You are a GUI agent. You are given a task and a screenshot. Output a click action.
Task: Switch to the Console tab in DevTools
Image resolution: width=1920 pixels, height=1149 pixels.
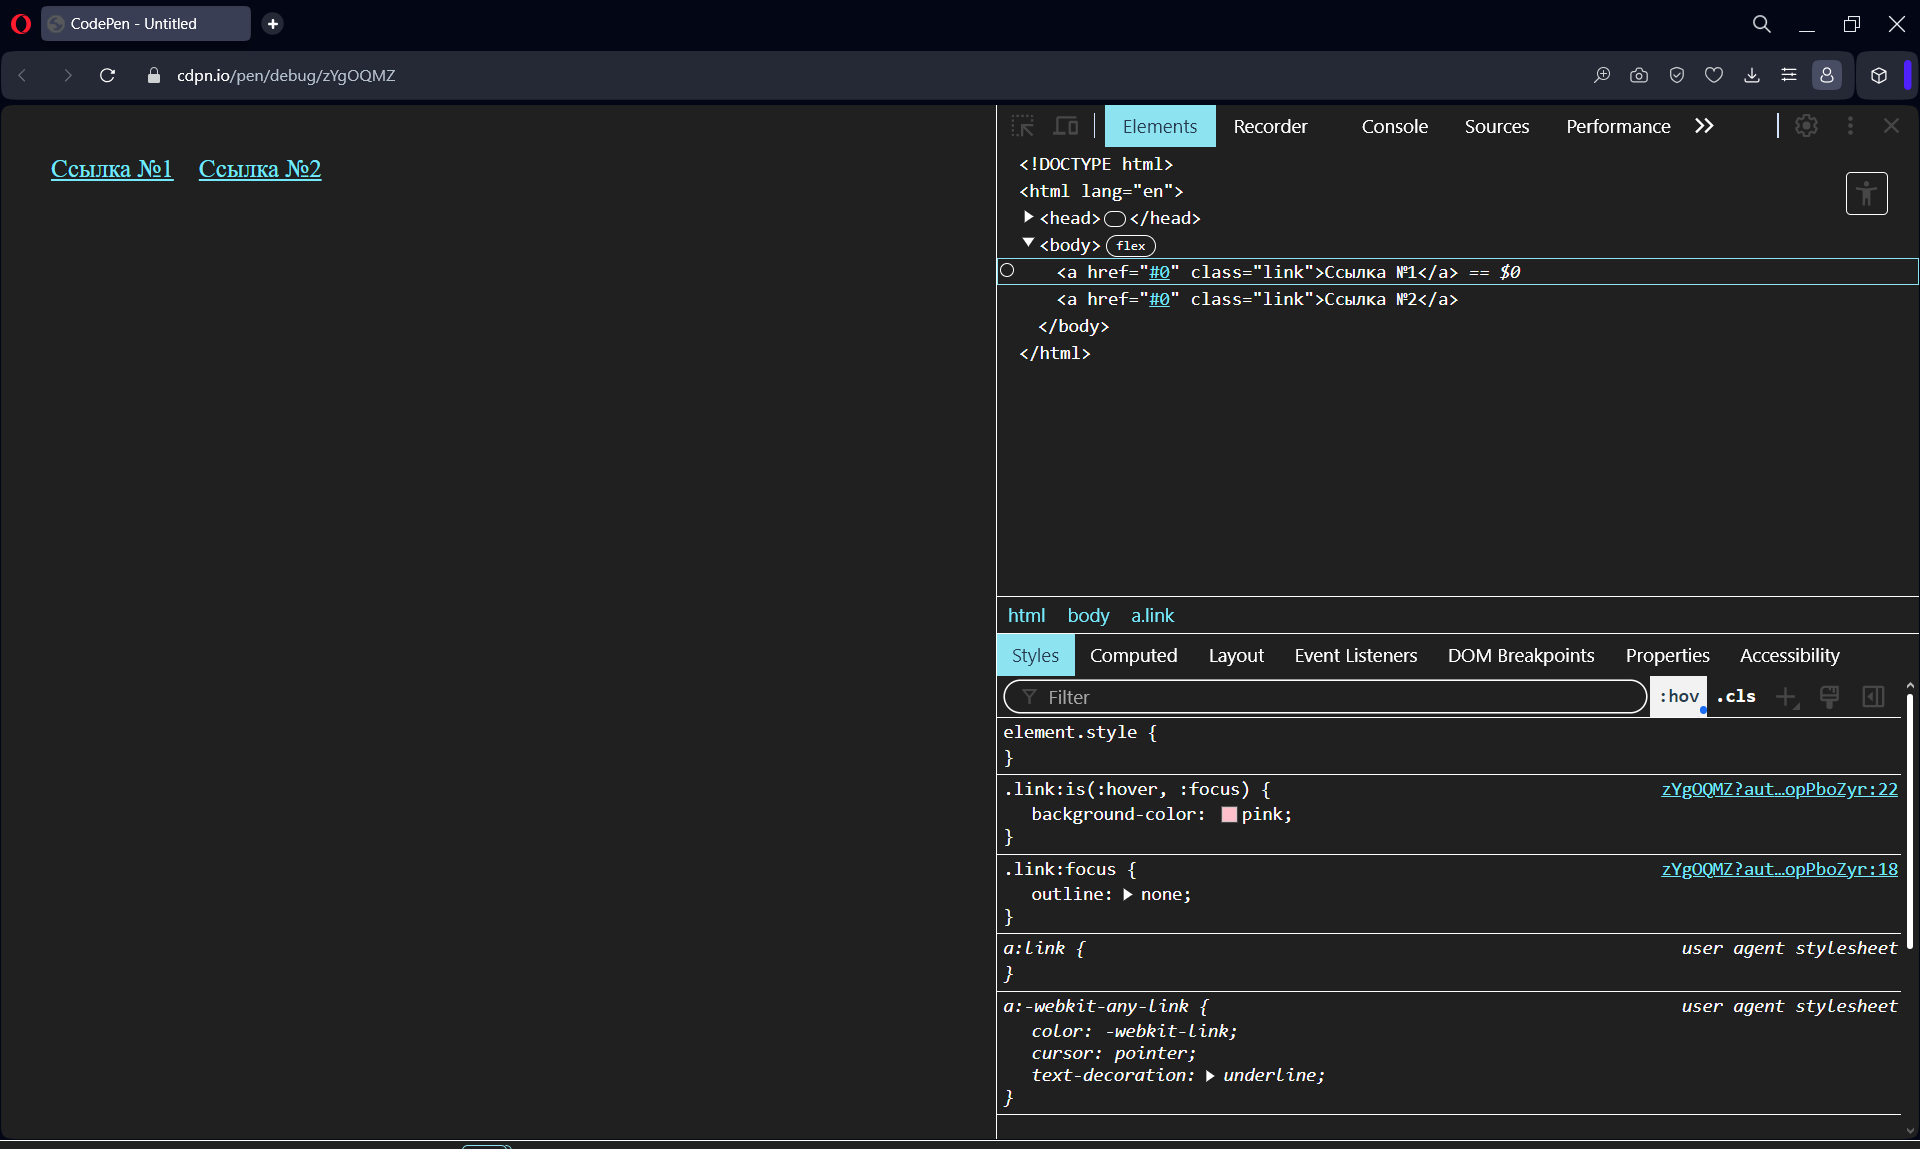coord(1394,126)
